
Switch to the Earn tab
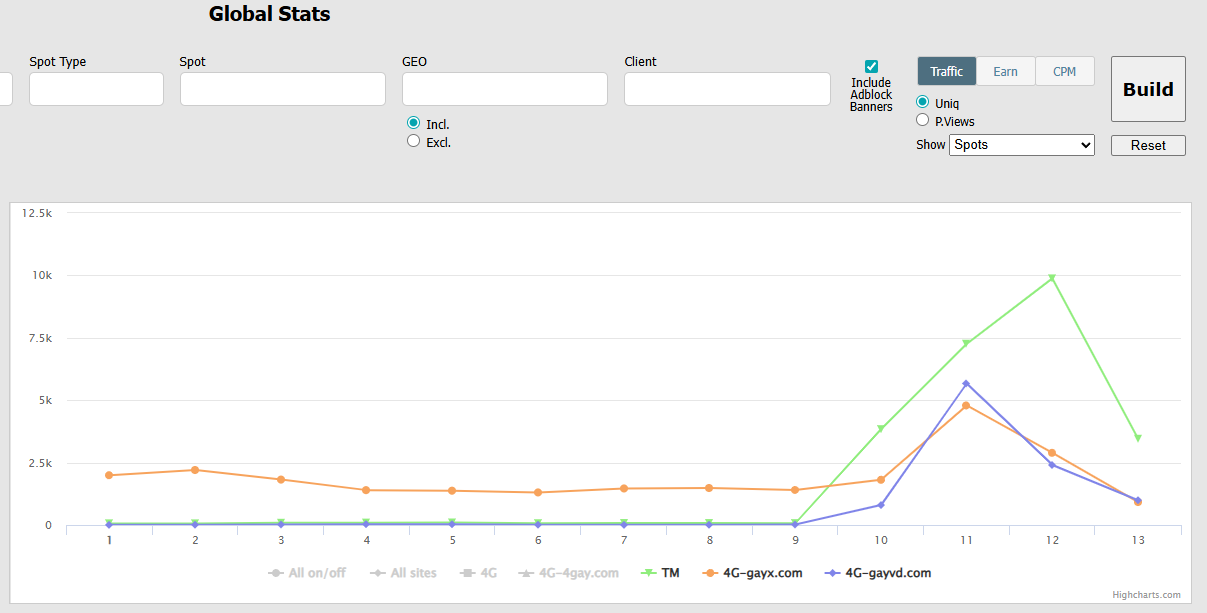click(x=1005, y=71)
